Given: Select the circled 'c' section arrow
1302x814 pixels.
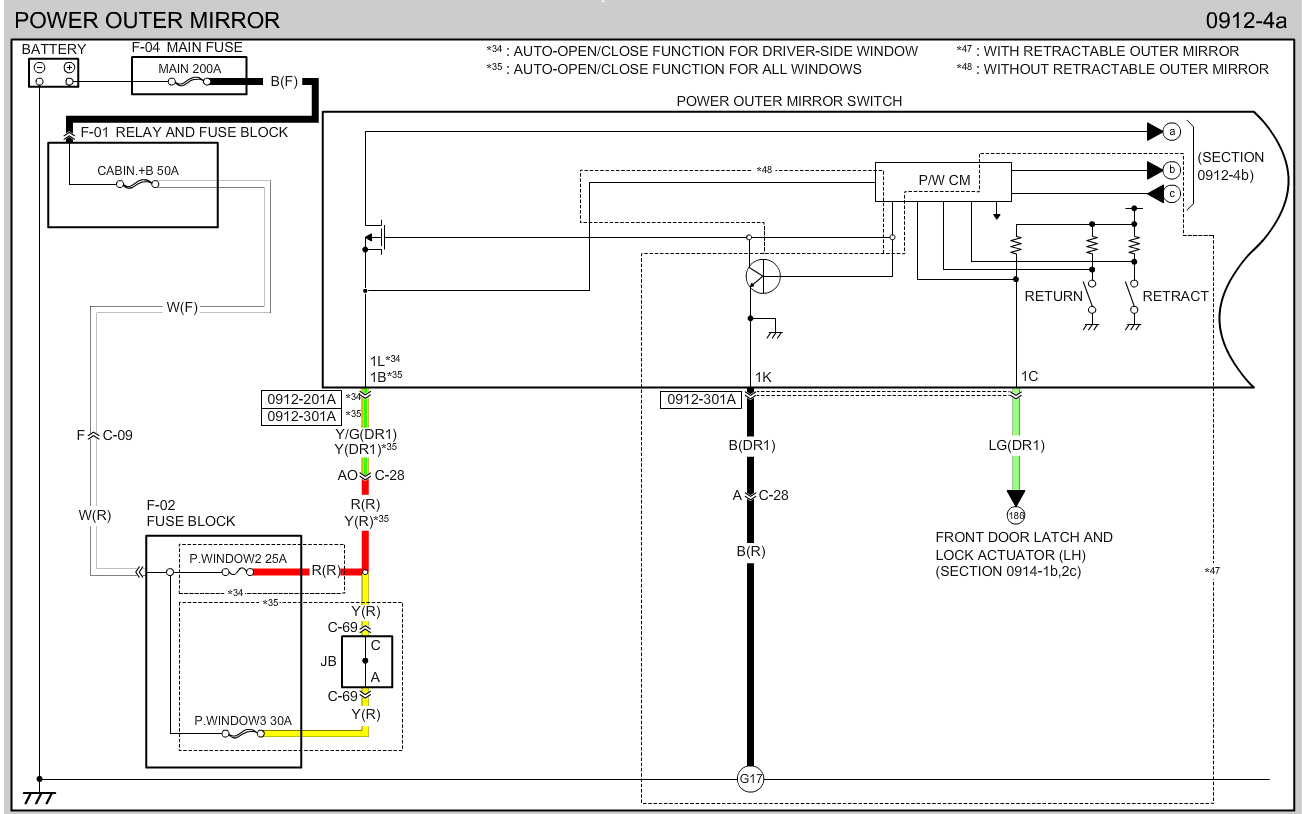Looking at the screenshot, I should [x=1171, y=194].
